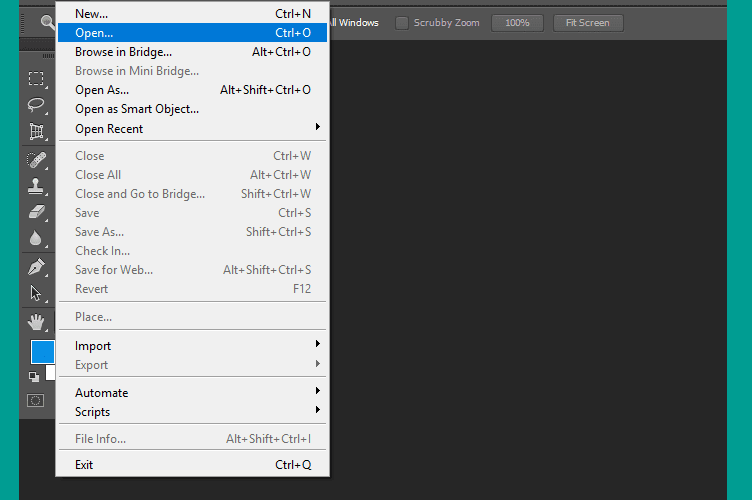This screenshot has height=500, width=752.
Task: Enable the Scrubby Zoom checkbox
Action: point(402,23)
